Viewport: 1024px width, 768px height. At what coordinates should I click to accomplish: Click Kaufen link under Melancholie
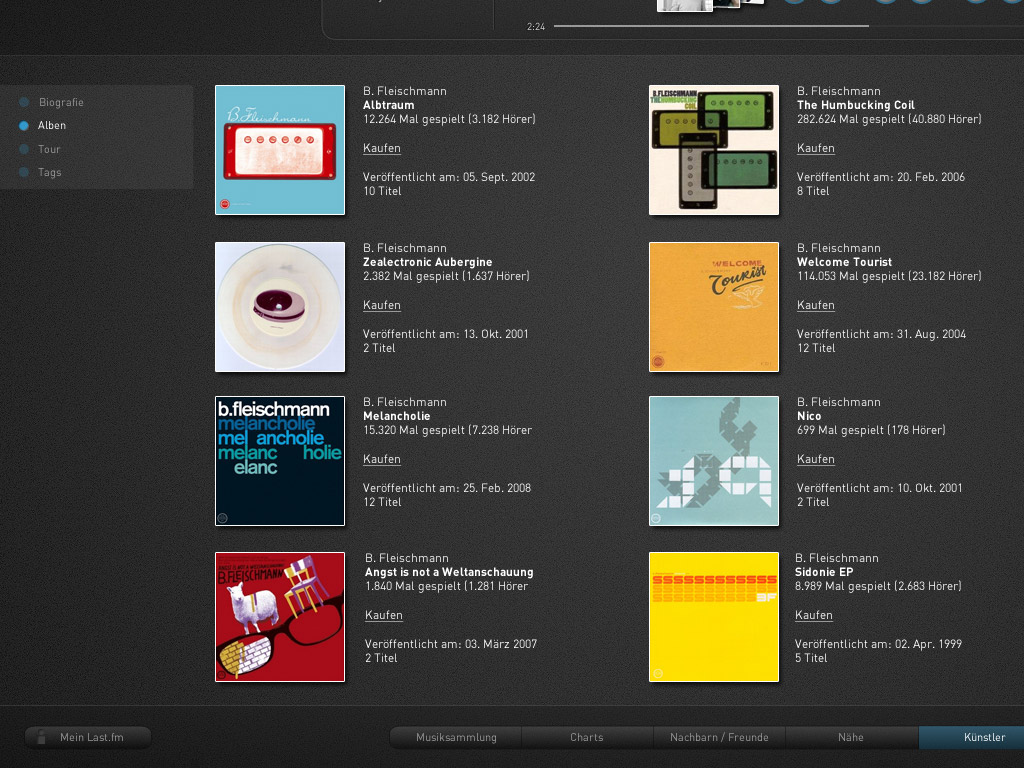(382, 459)
